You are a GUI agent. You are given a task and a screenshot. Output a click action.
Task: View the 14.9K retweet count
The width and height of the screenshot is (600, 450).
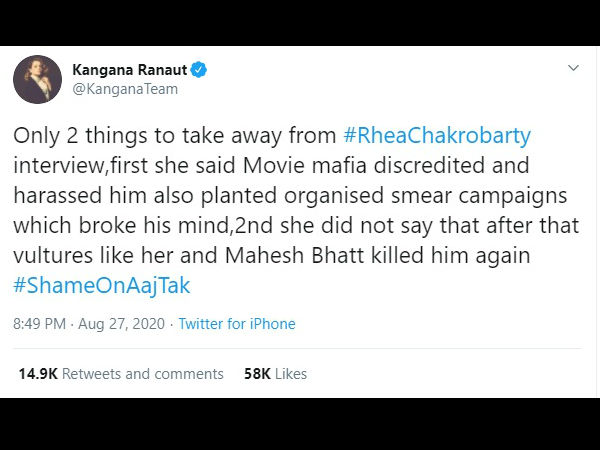coord(38,374)
